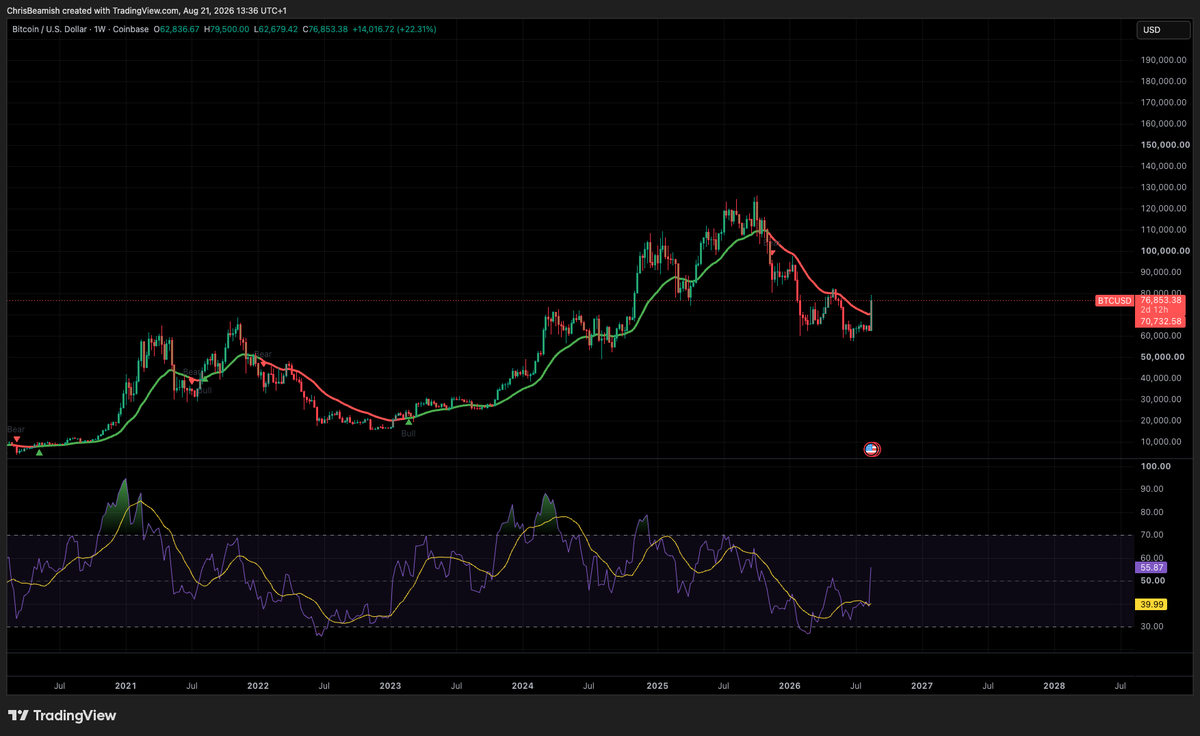Click the 2023 label on time axis
1200x736 pixels.
[390, 686]
